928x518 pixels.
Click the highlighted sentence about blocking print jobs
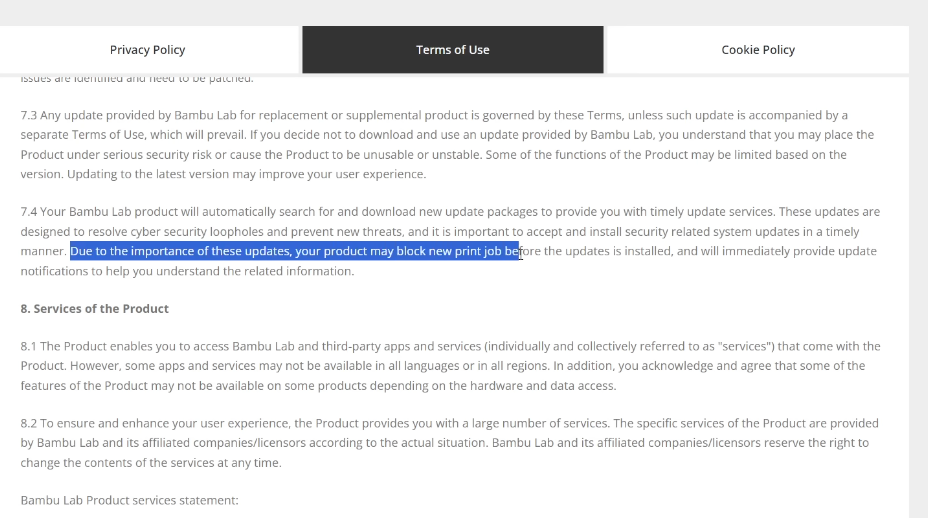coord(295,251)
